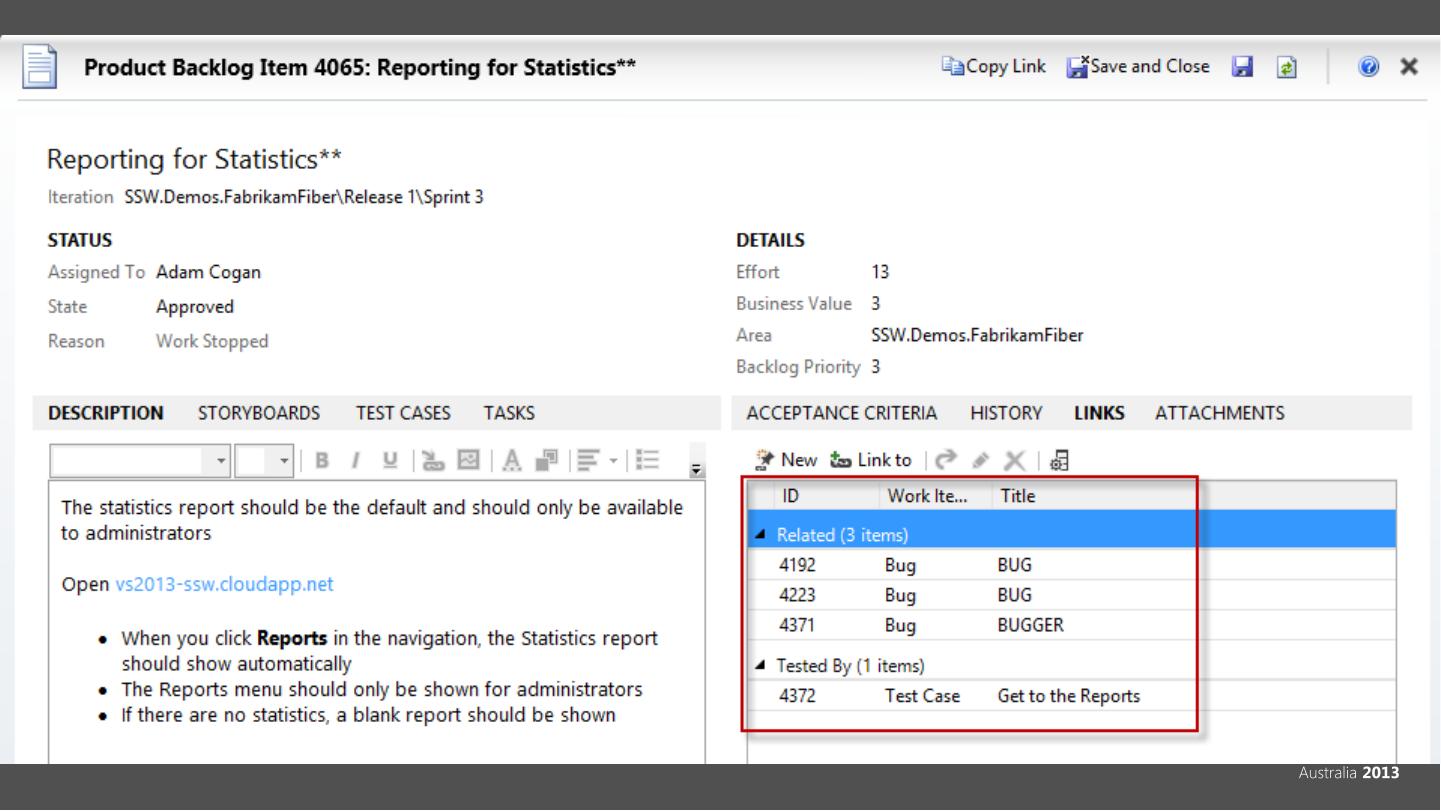Insert an image into the description
This screenshot has height=811, width=1441.
(x=468, y=460)
